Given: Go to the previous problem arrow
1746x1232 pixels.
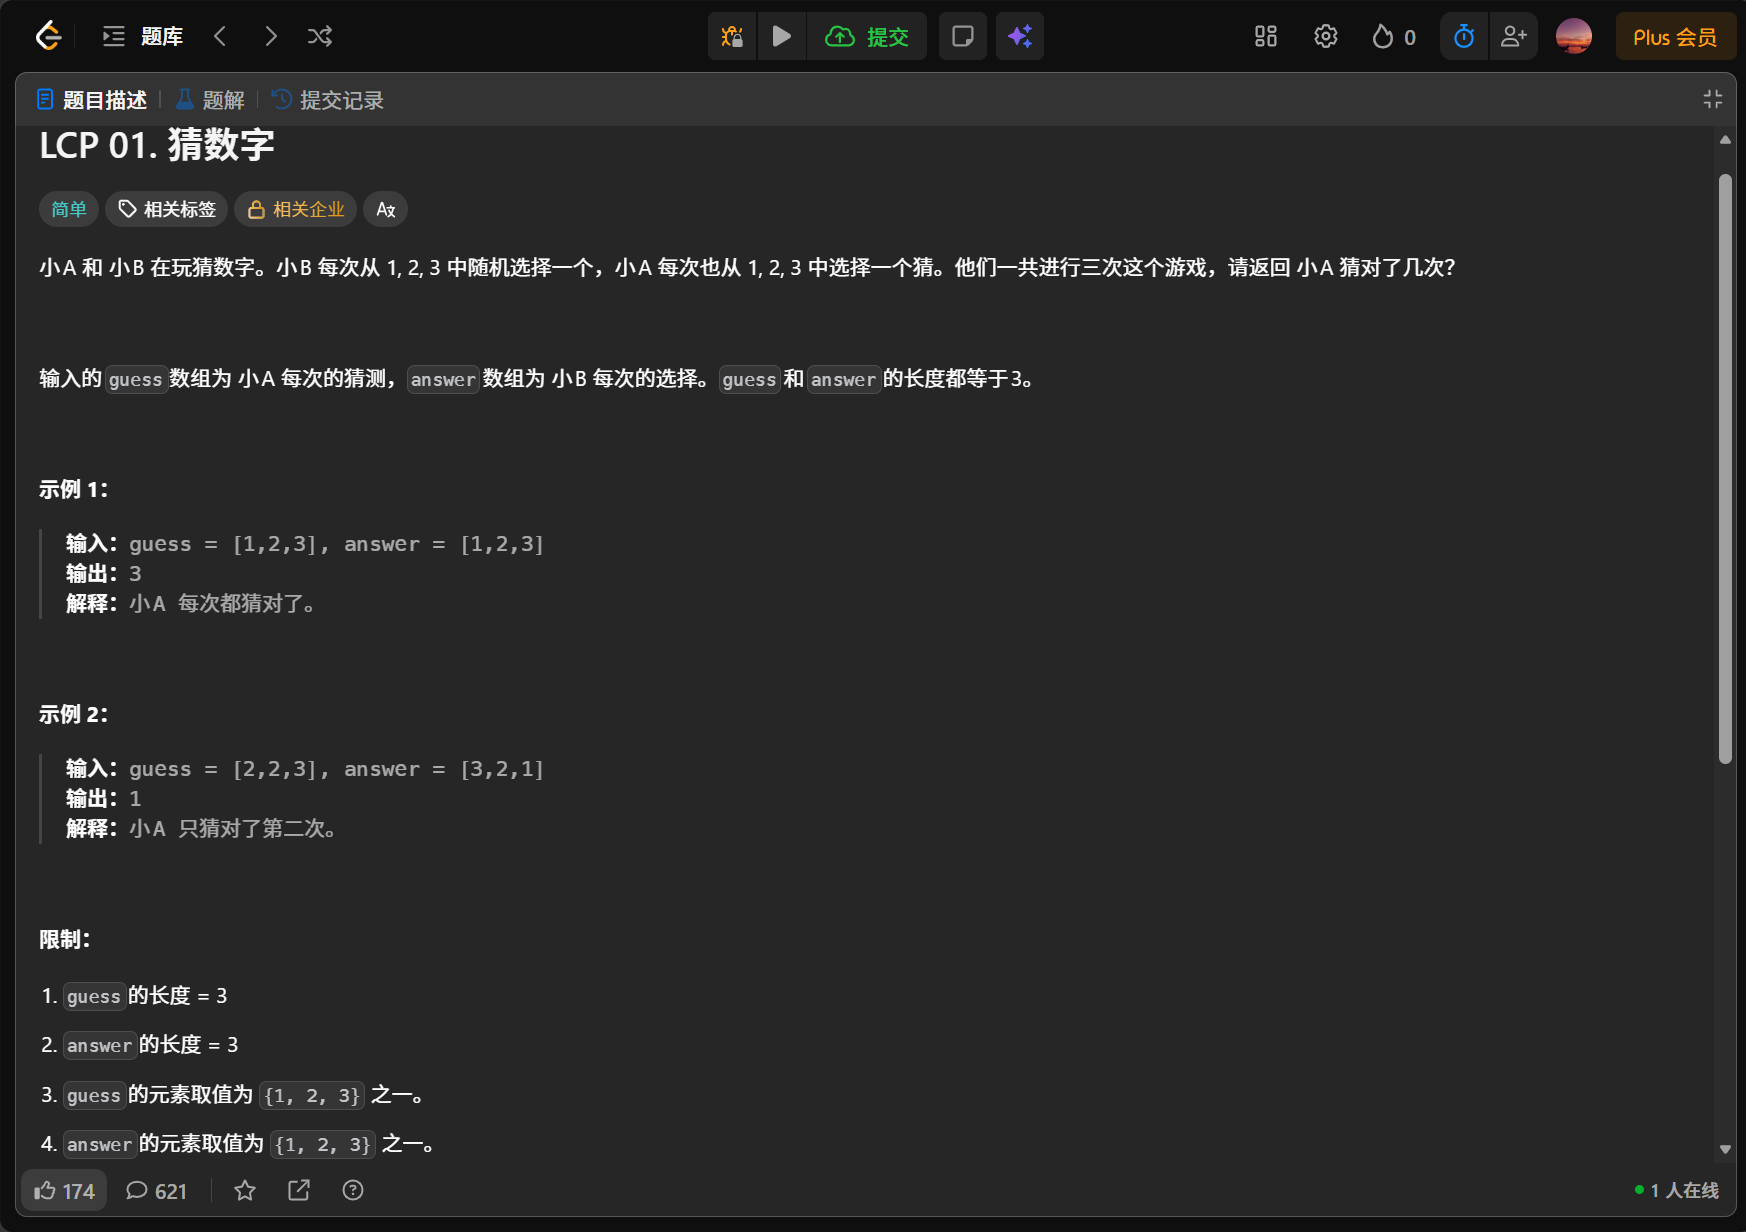Looking at the screenshot, I should (x=220, y=37).
